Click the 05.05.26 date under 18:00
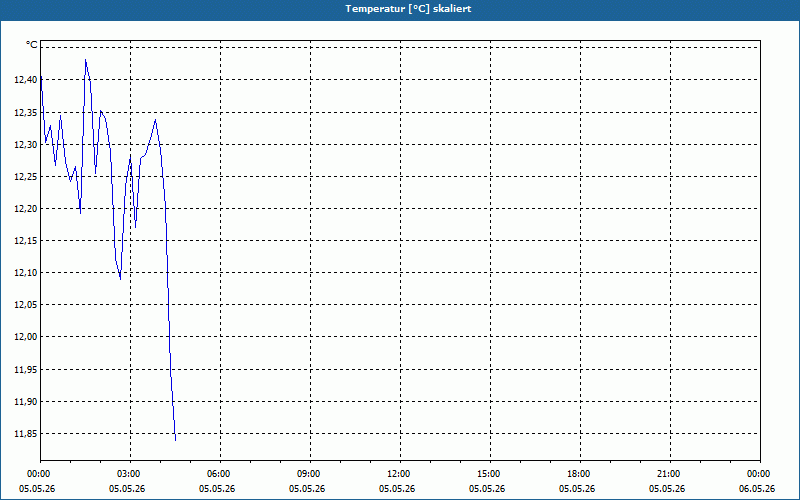The width and height of the screenshot is (800, 500). click(577, 489)
